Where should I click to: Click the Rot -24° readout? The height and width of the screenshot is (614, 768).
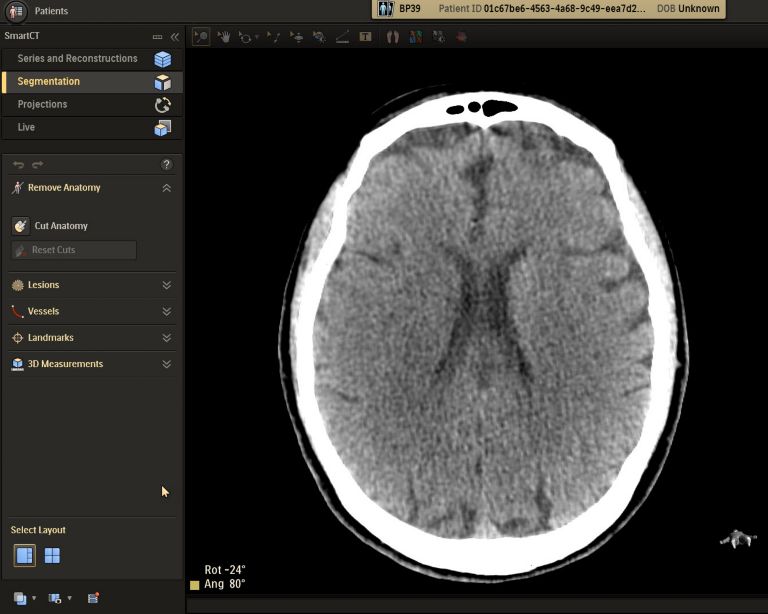tap(225, 570)
